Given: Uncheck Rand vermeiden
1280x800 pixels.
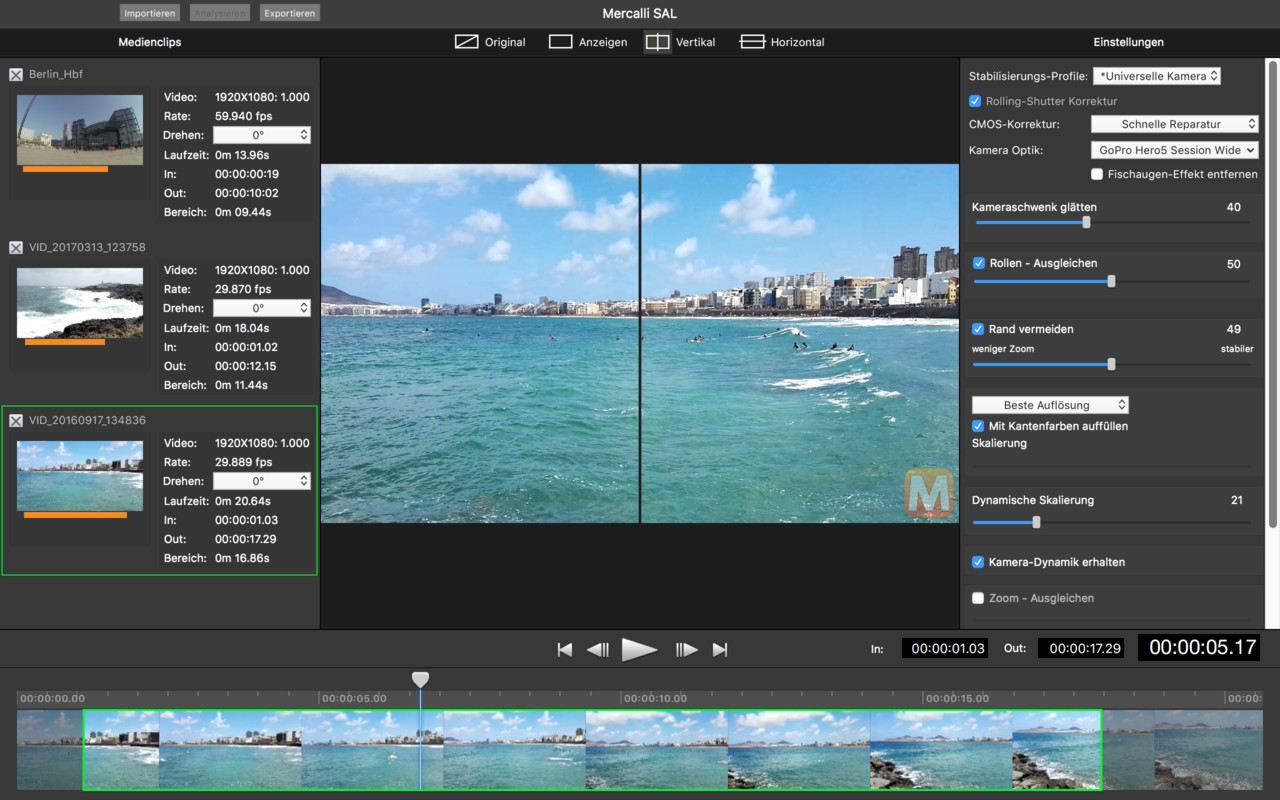Looking at the screenshot, I should (979, 328).
